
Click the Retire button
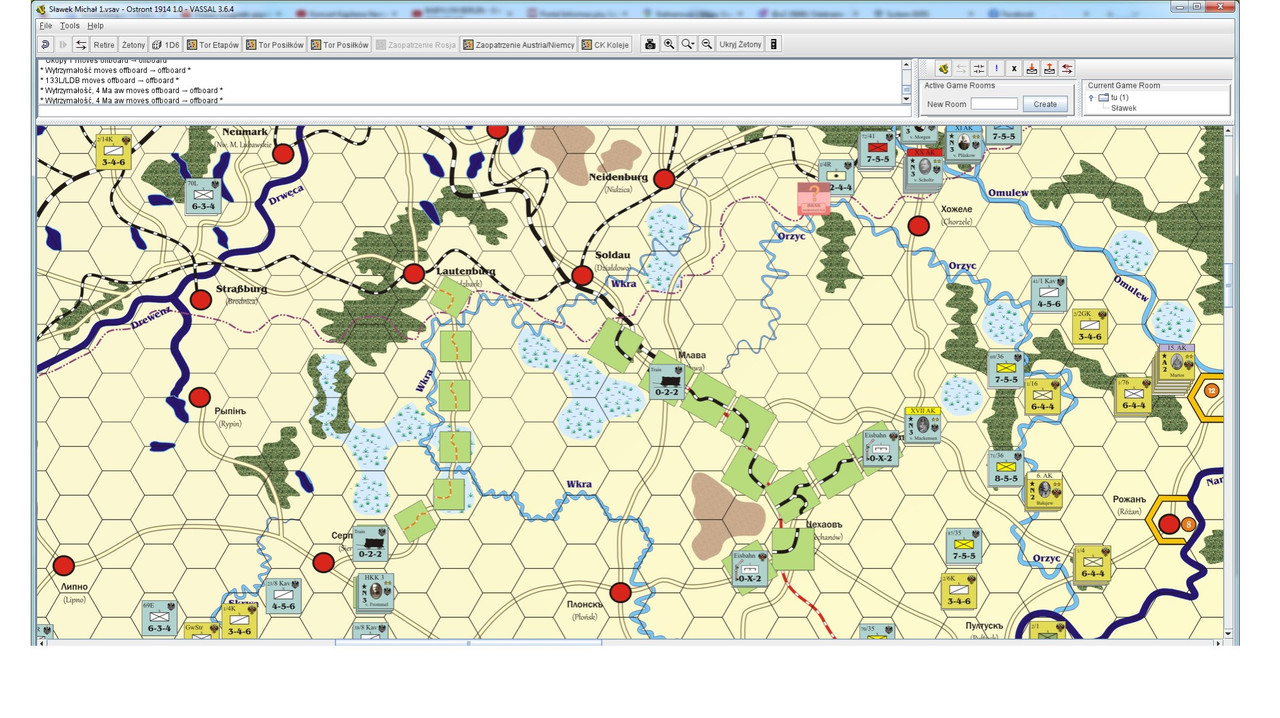pyautogui.click(x=104, y=45)
